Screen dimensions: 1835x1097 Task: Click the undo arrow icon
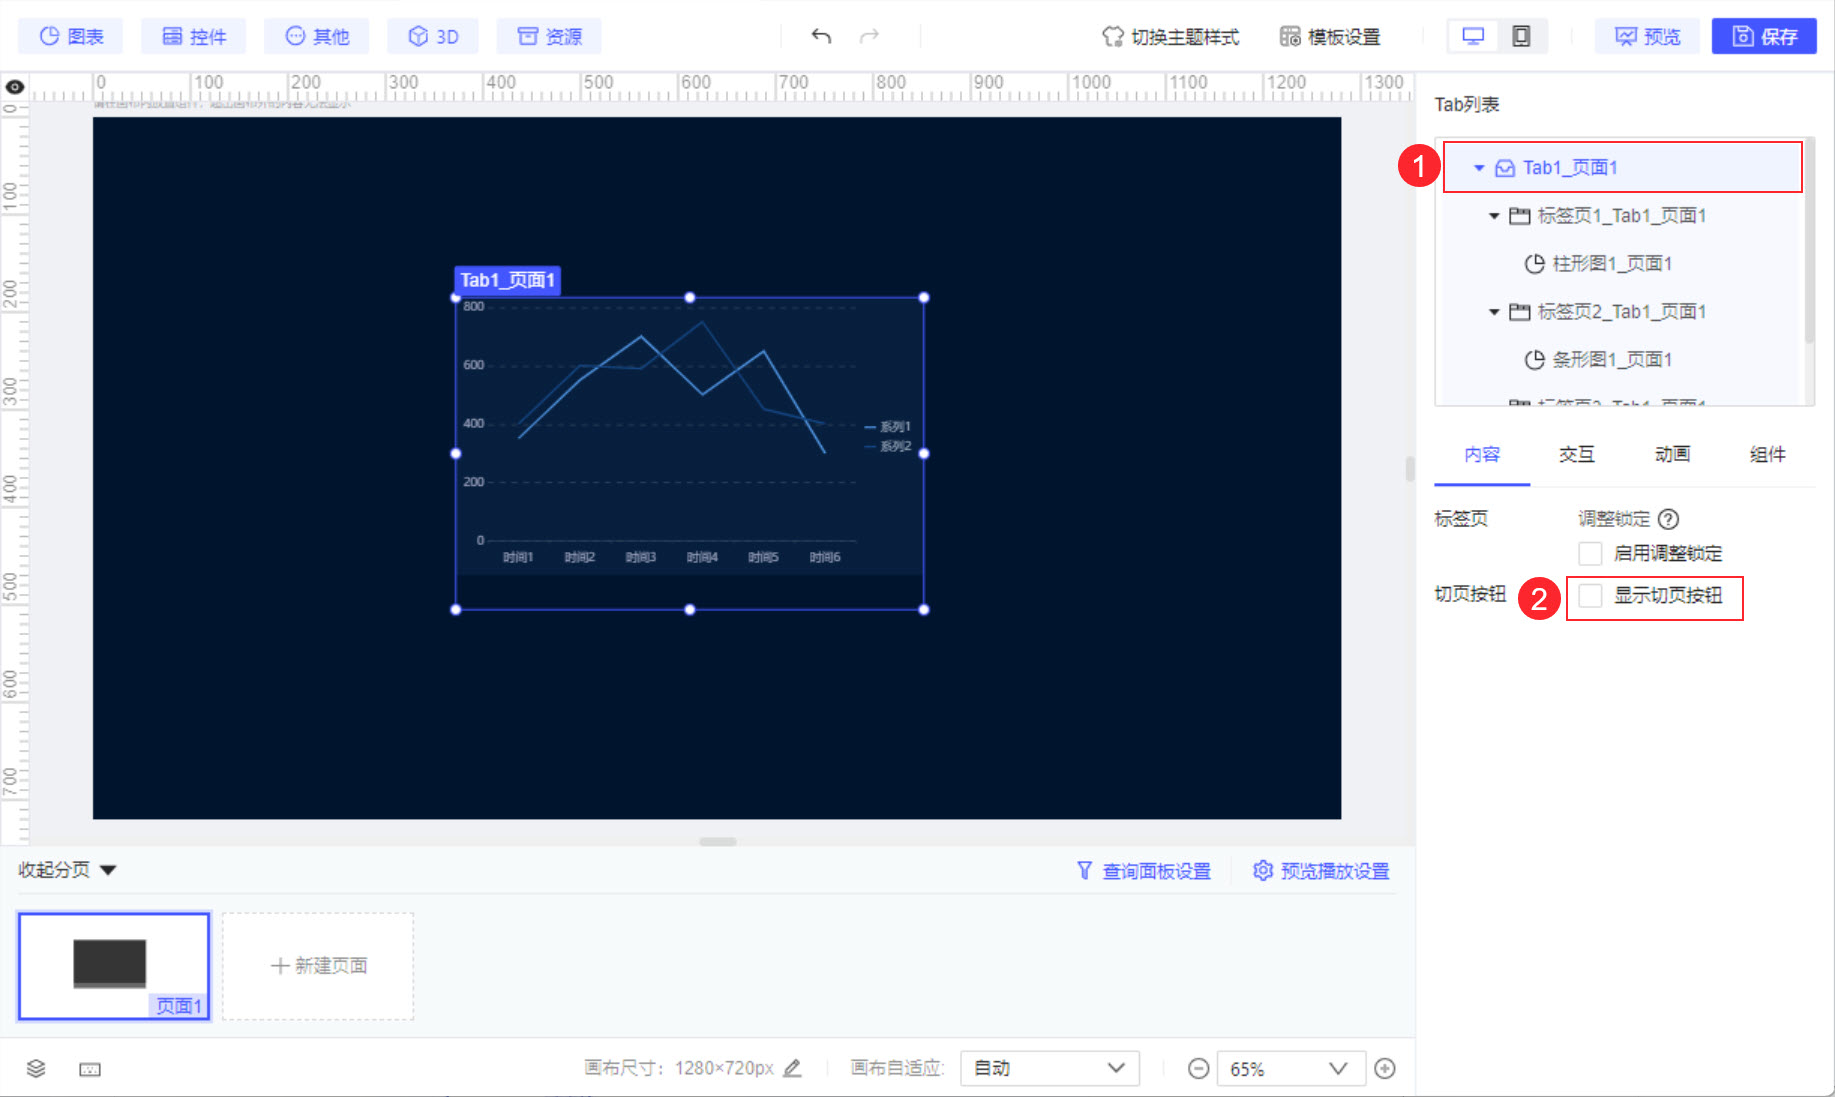pos(821,37)
